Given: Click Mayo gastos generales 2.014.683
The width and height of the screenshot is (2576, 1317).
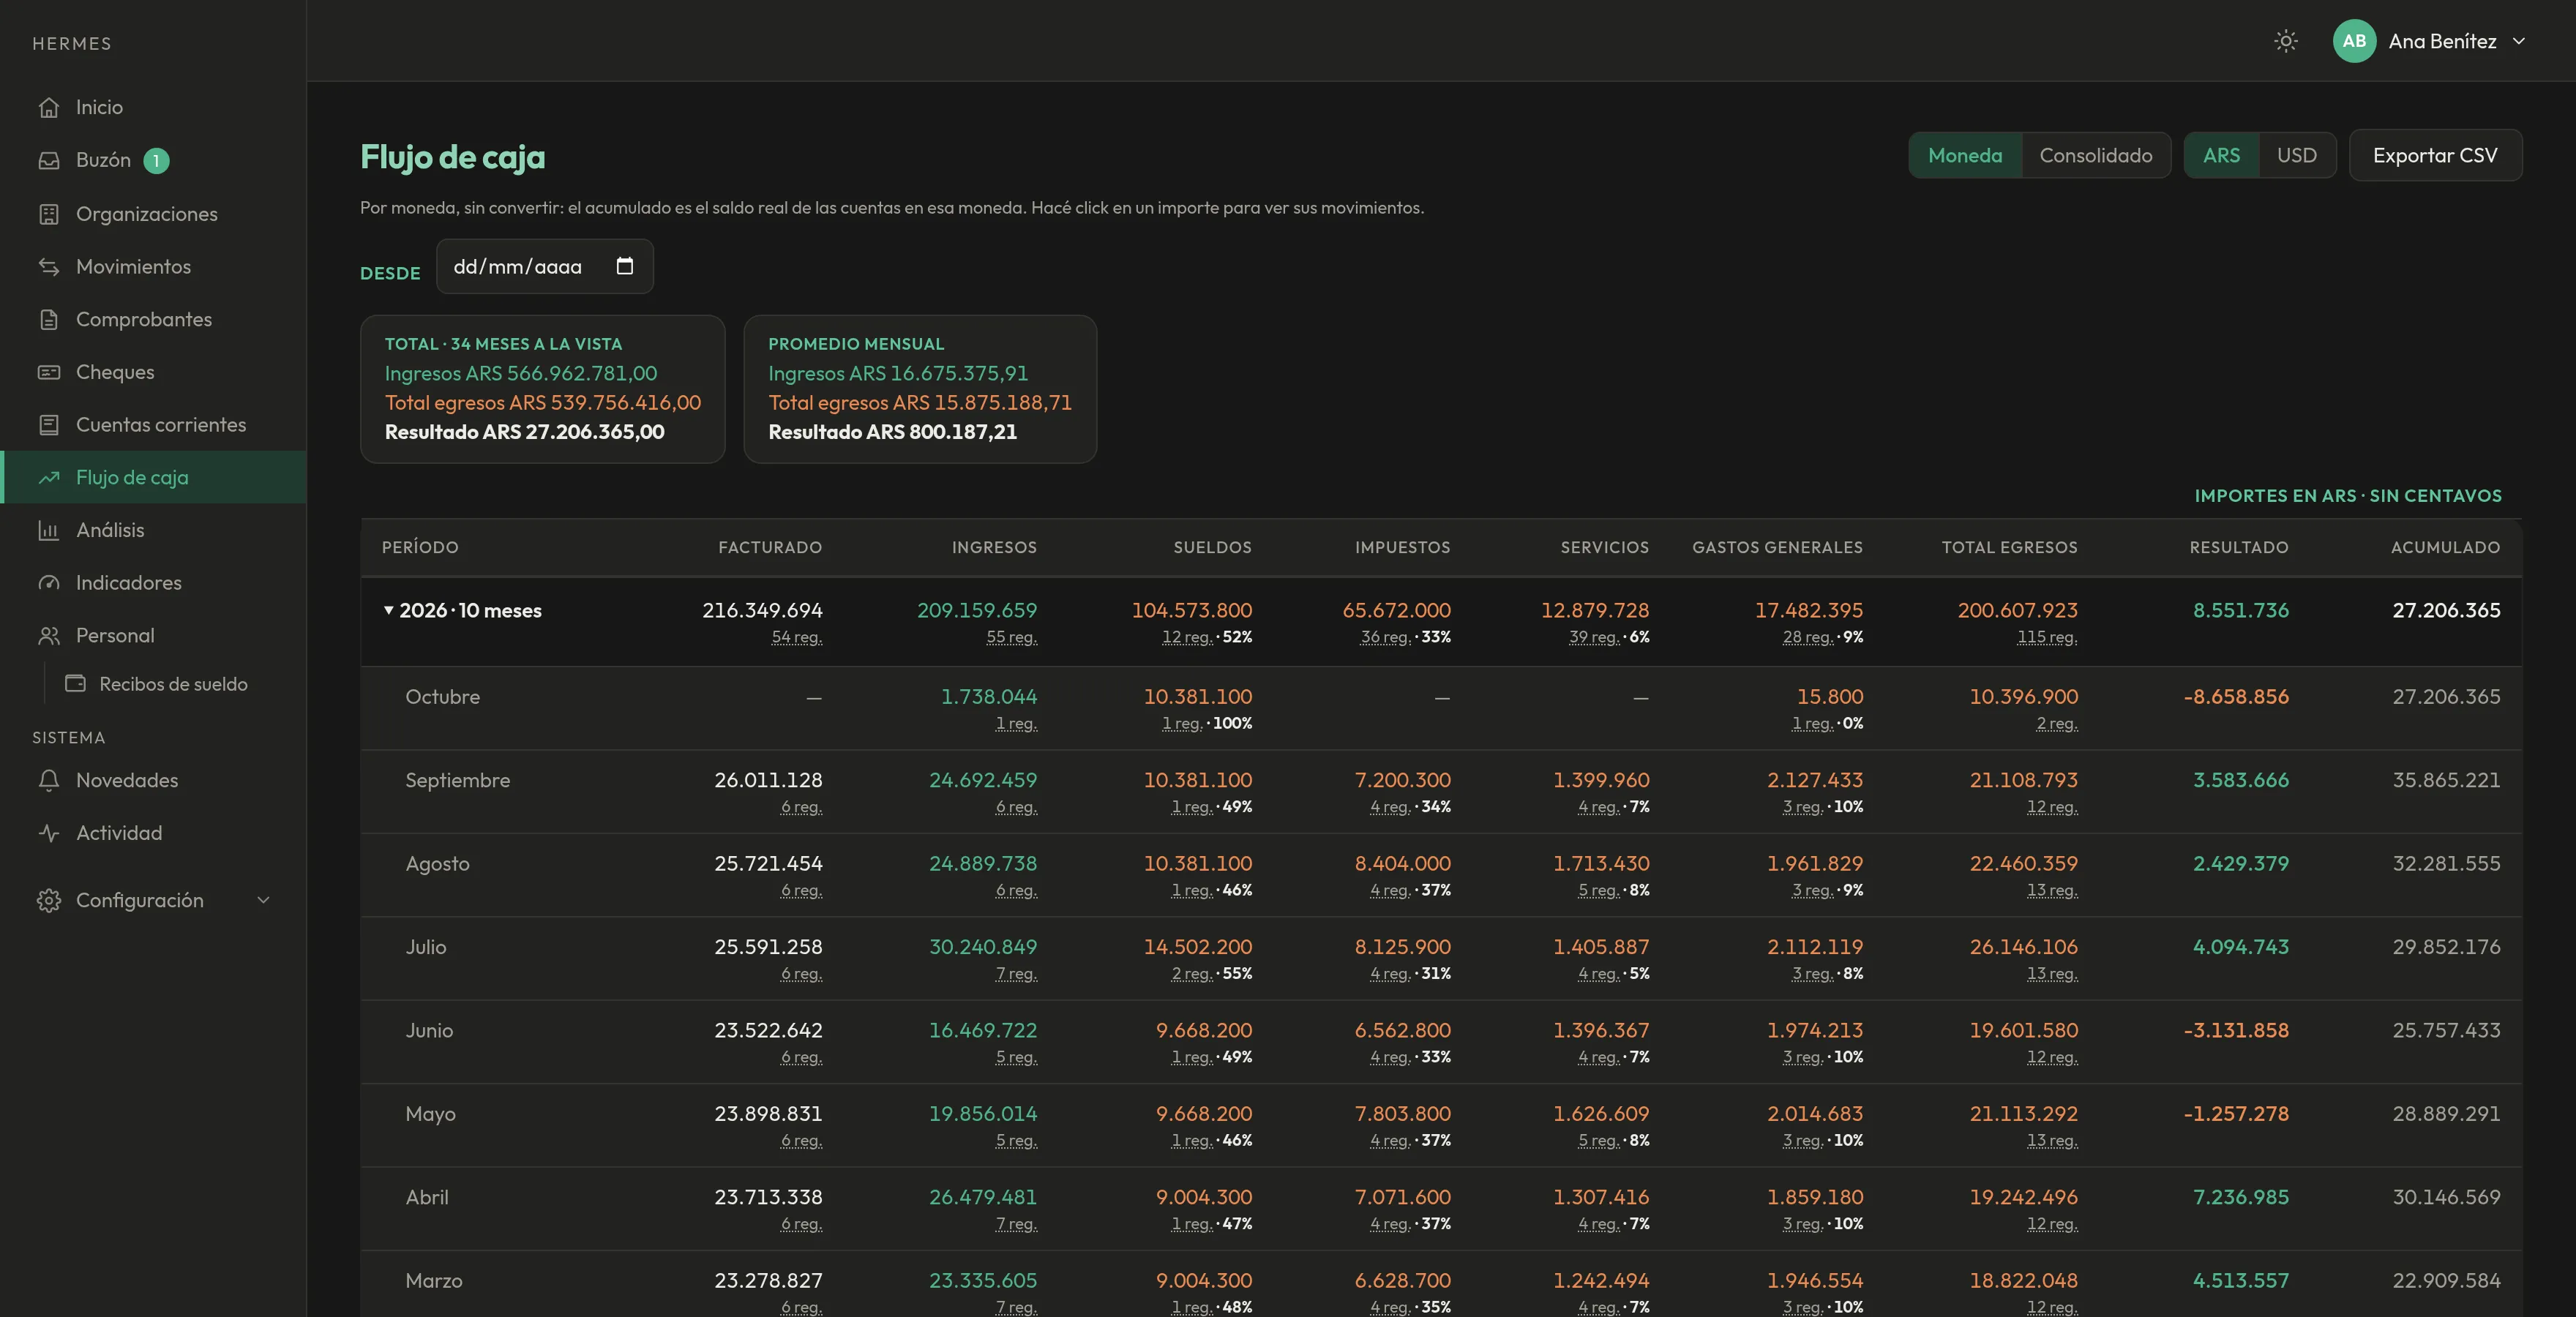Looking at the screenshot, I should [1814, 1113].
